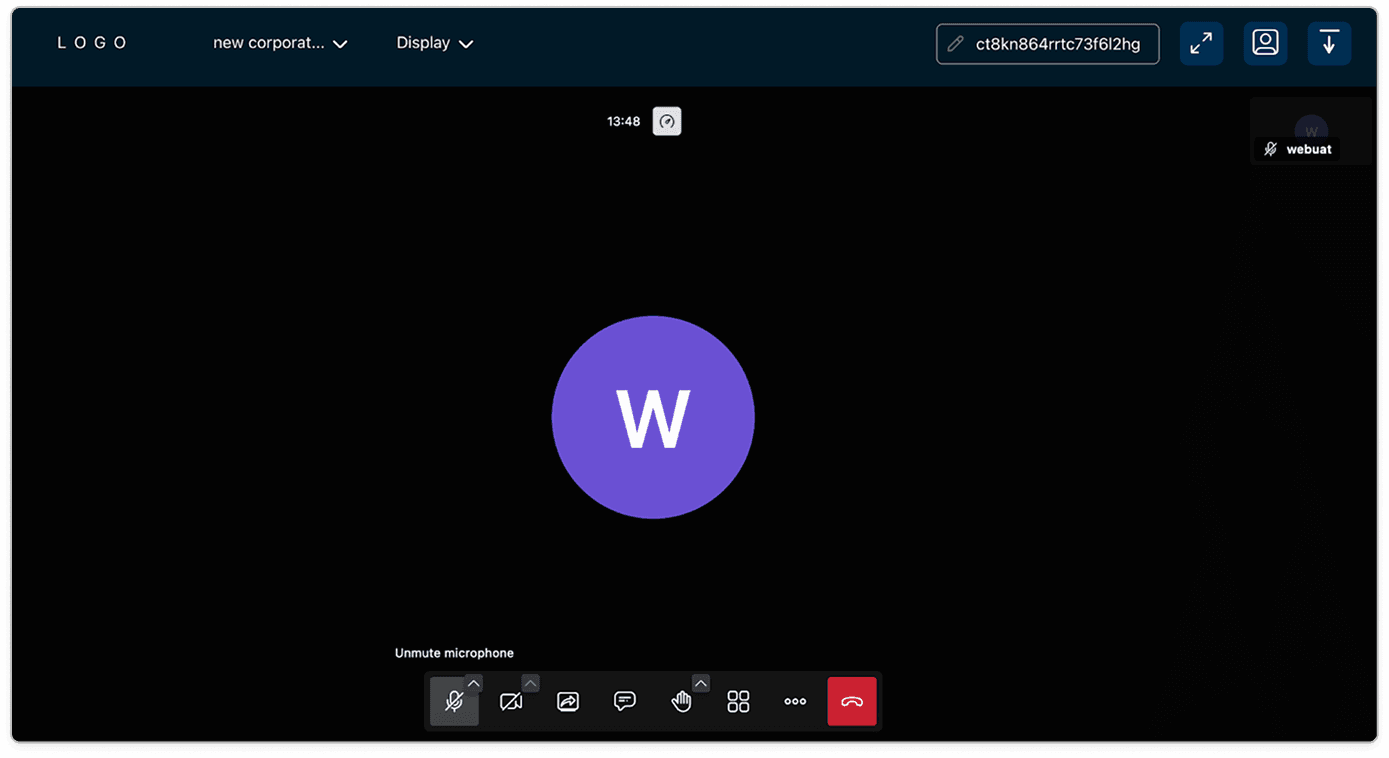Click the LOGO text in header
Viewport: 1389px width, 758px height.
93,43
